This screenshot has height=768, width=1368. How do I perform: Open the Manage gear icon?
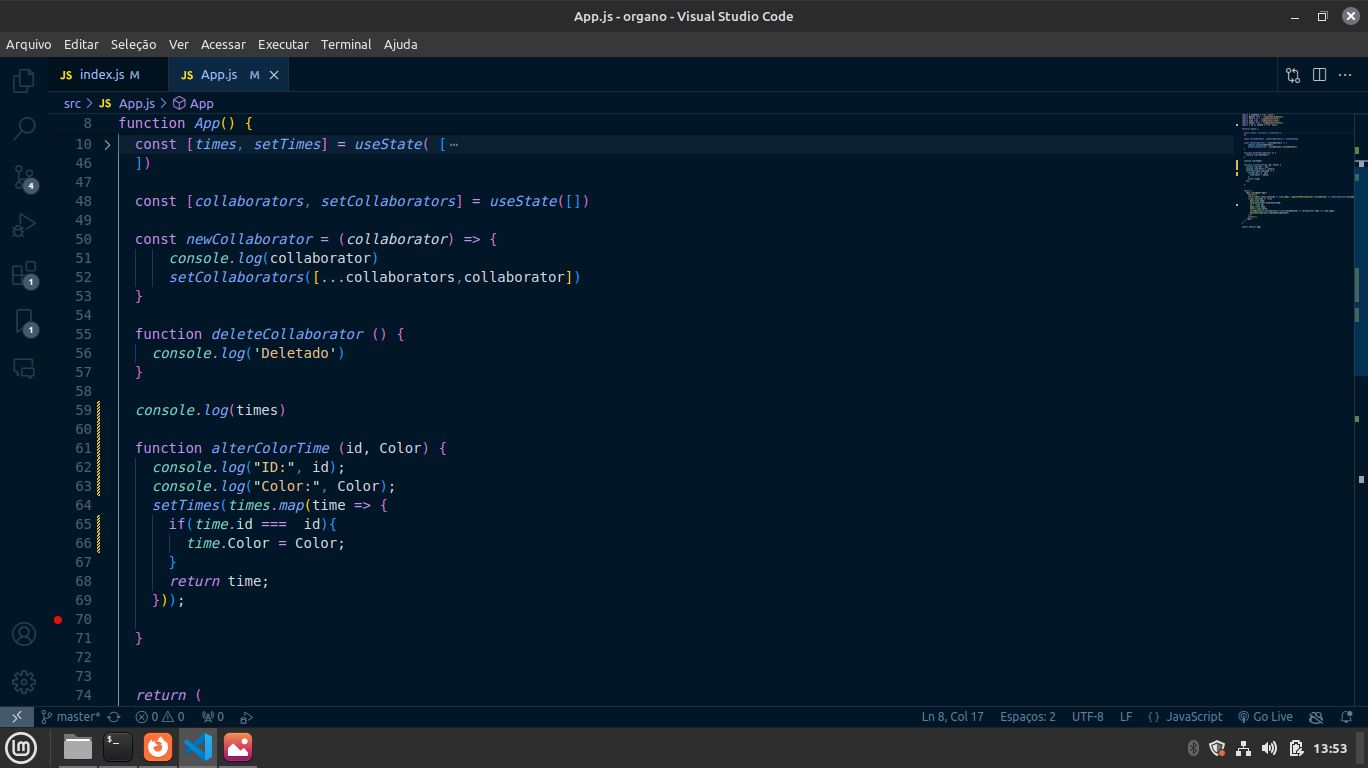(x=24, y=682)
